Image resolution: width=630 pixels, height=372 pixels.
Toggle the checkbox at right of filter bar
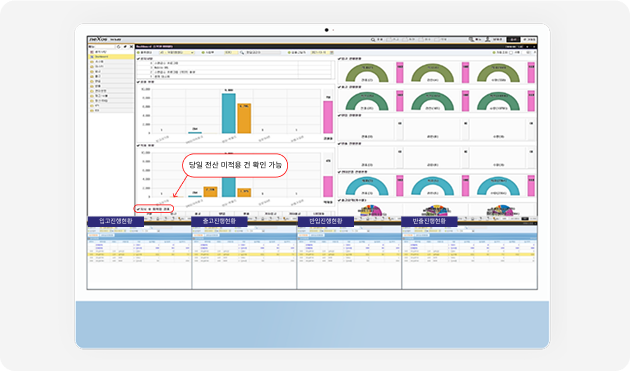[511, 53]
